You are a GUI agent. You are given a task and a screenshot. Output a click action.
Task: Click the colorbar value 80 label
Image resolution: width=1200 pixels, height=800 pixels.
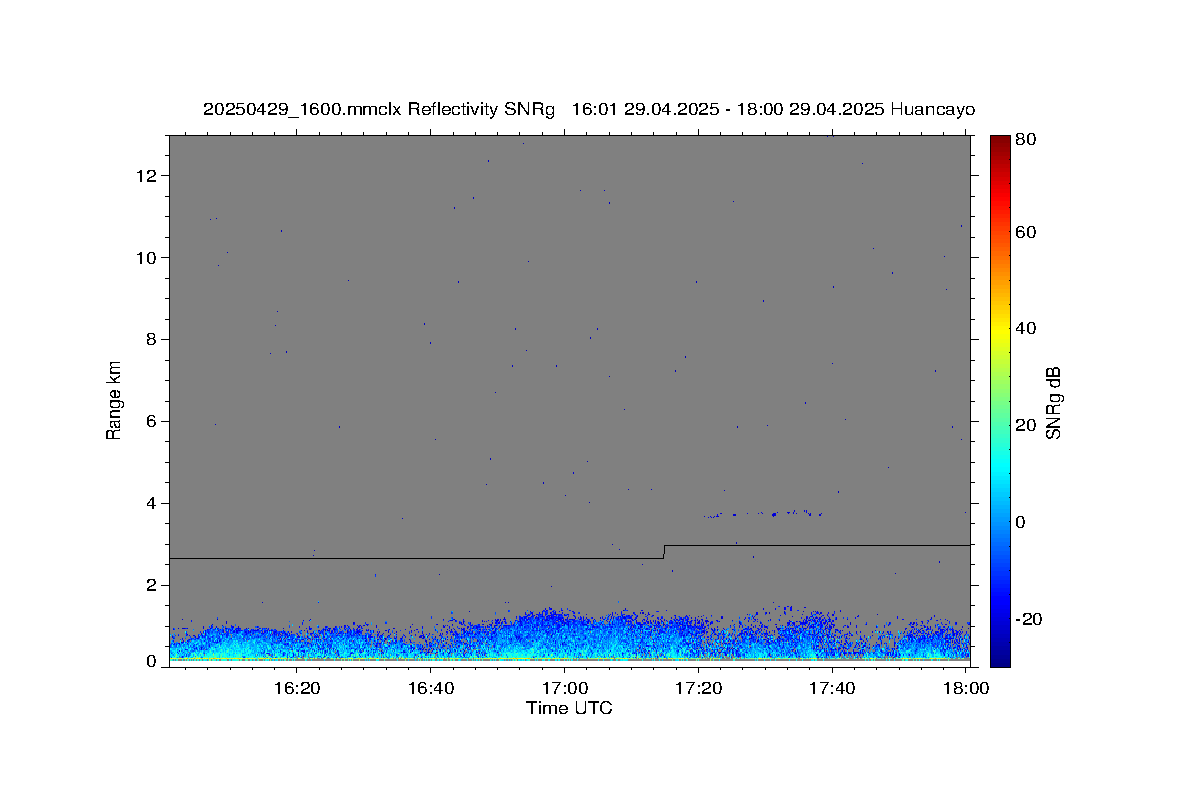pyautogui.click(x=1026, y=140)
